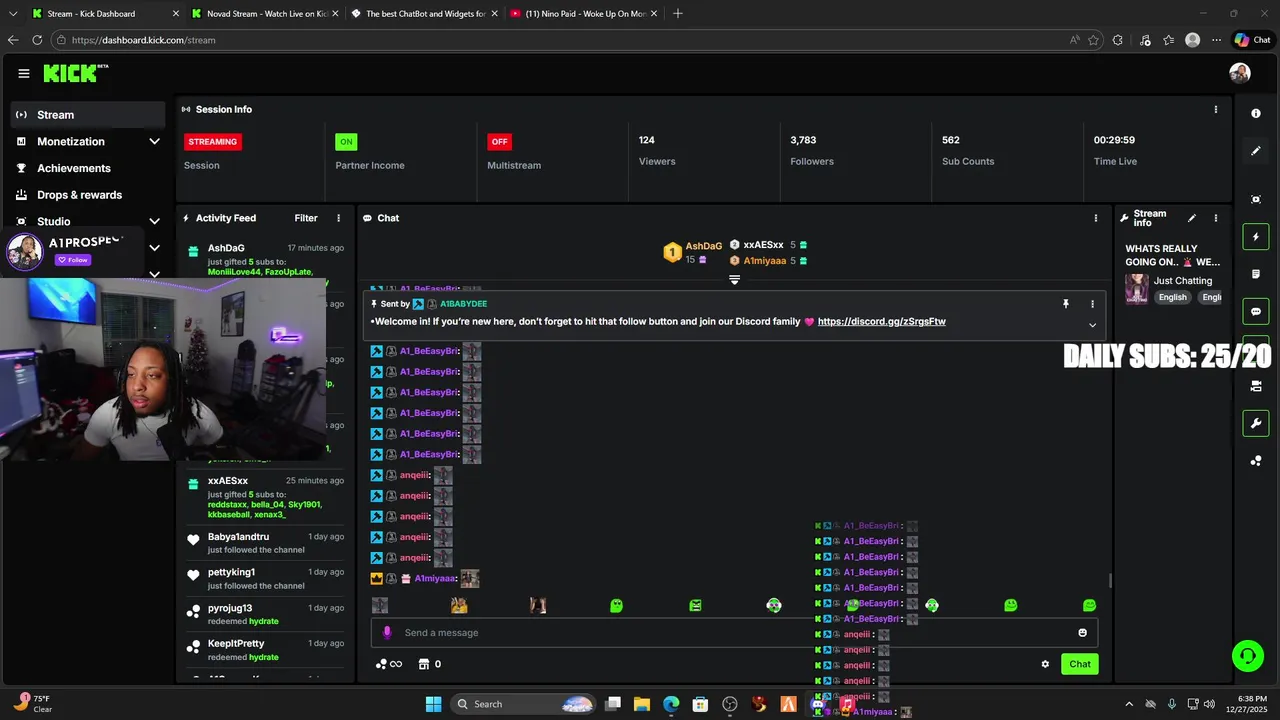Open OBS Studio from taskbar
The width and height of the screenshot is (1280, 720).
pyautogui.click(x=730, y=704)
